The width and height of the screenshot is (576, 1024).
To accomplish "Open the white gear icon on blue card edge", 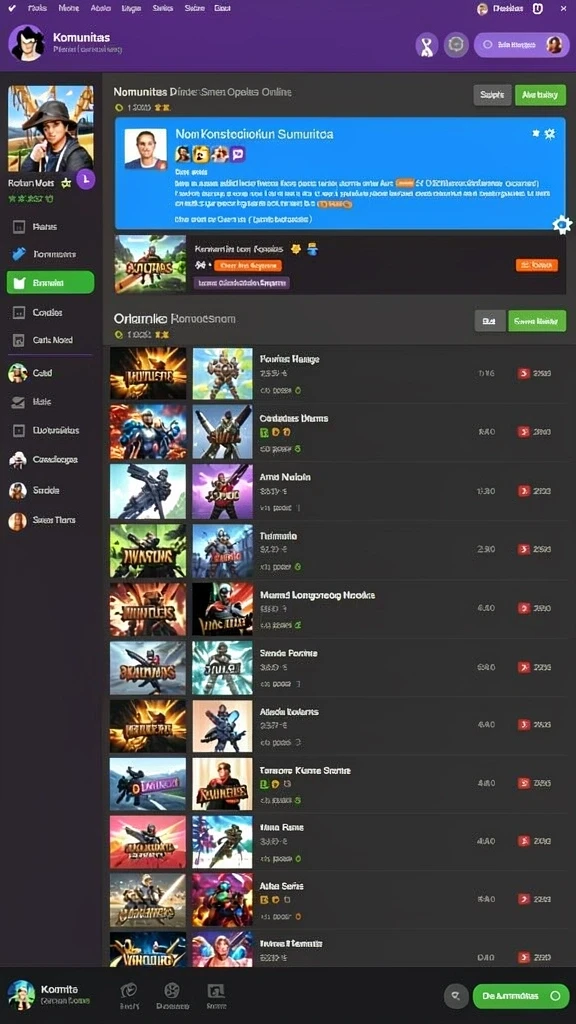I will [x=562, y=225].
